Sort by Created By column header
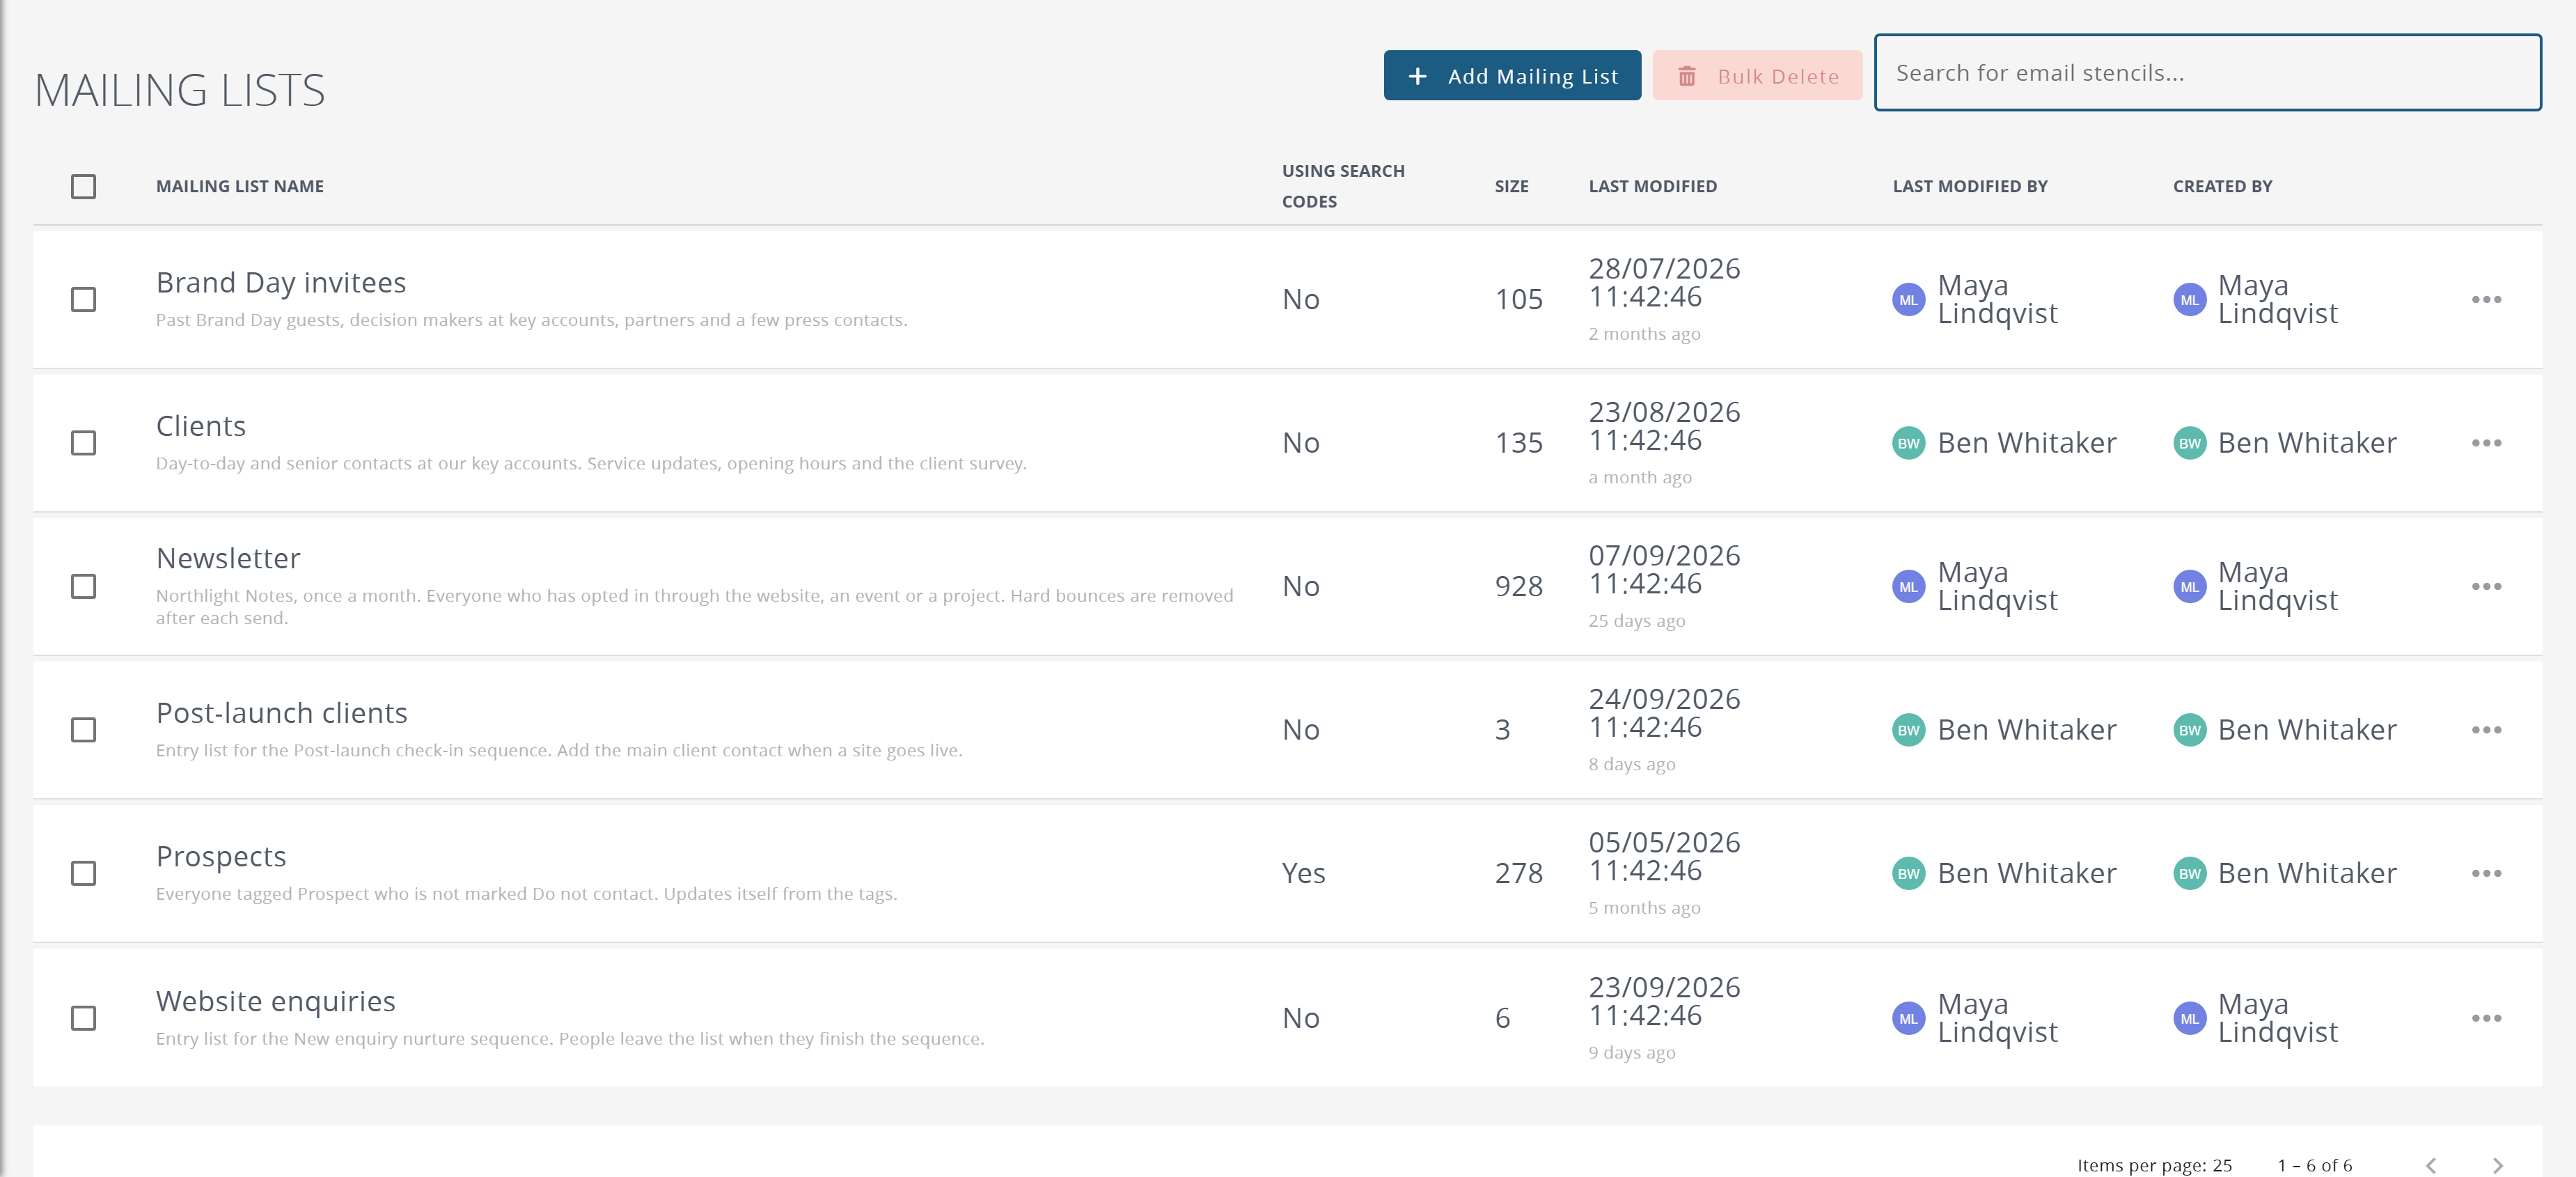 [2222, 186]
